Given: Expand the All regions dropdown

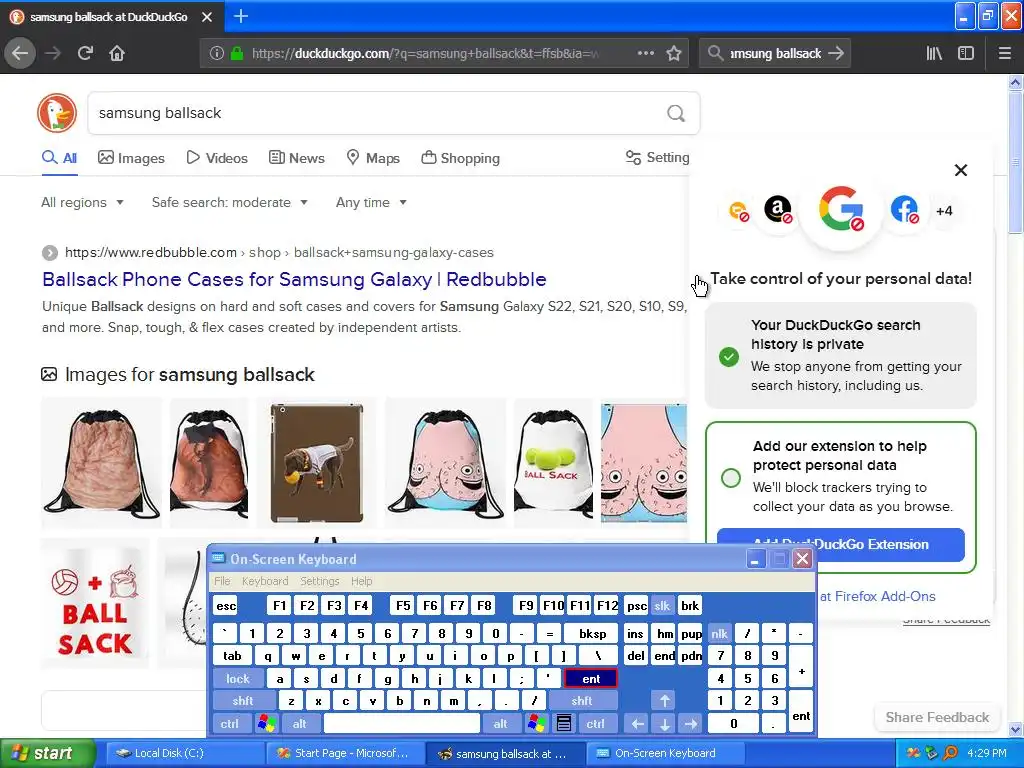Looking at the screenshot, I should (82, 202).
